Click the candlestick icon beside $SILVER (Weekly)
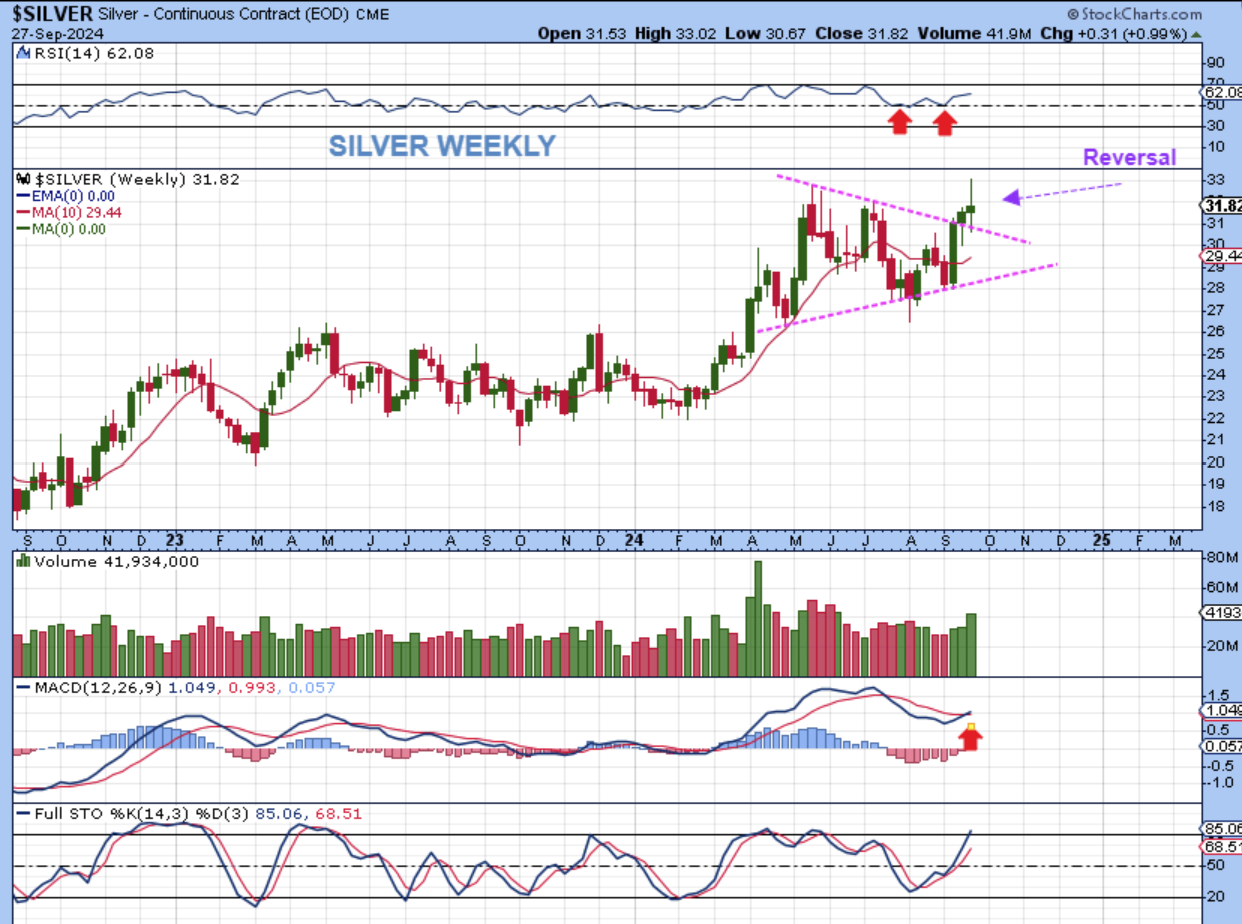 pos(24,179)
